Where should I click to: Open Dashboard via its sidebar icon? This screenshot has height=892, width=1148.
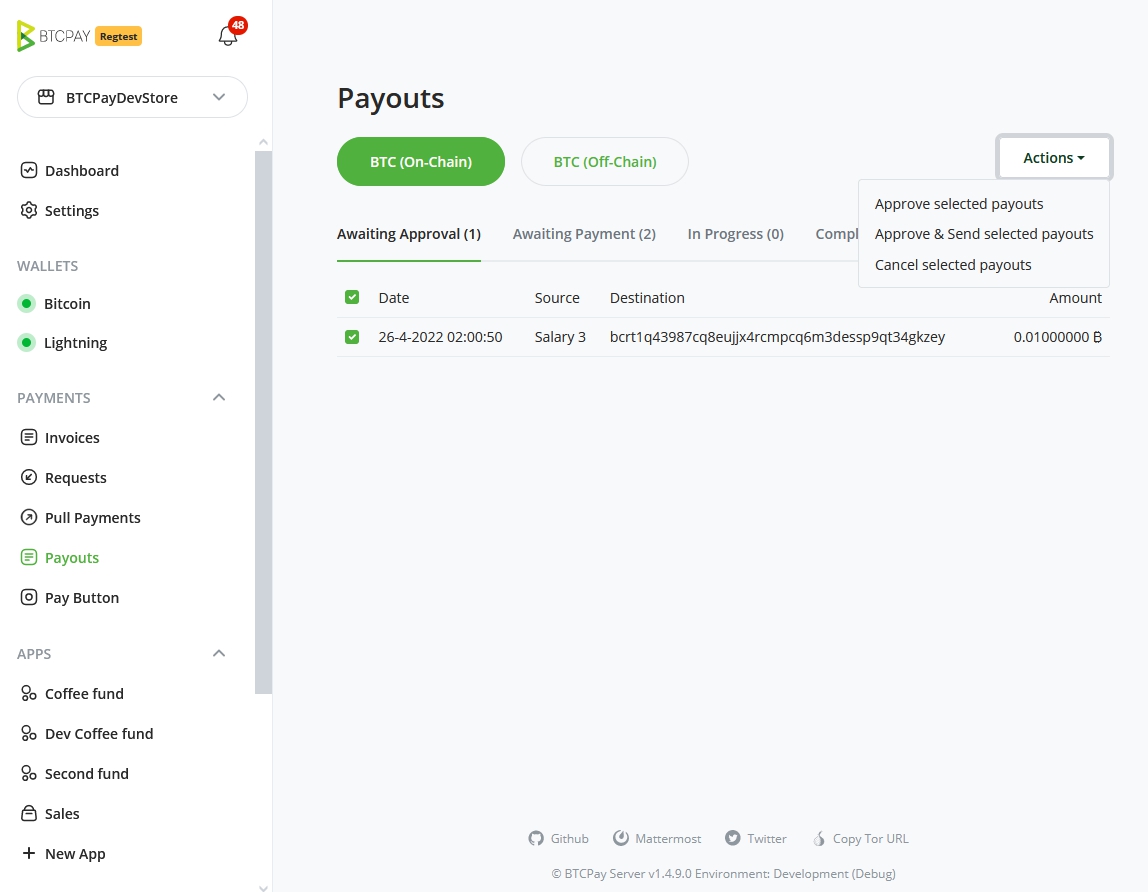coord(29,171)
